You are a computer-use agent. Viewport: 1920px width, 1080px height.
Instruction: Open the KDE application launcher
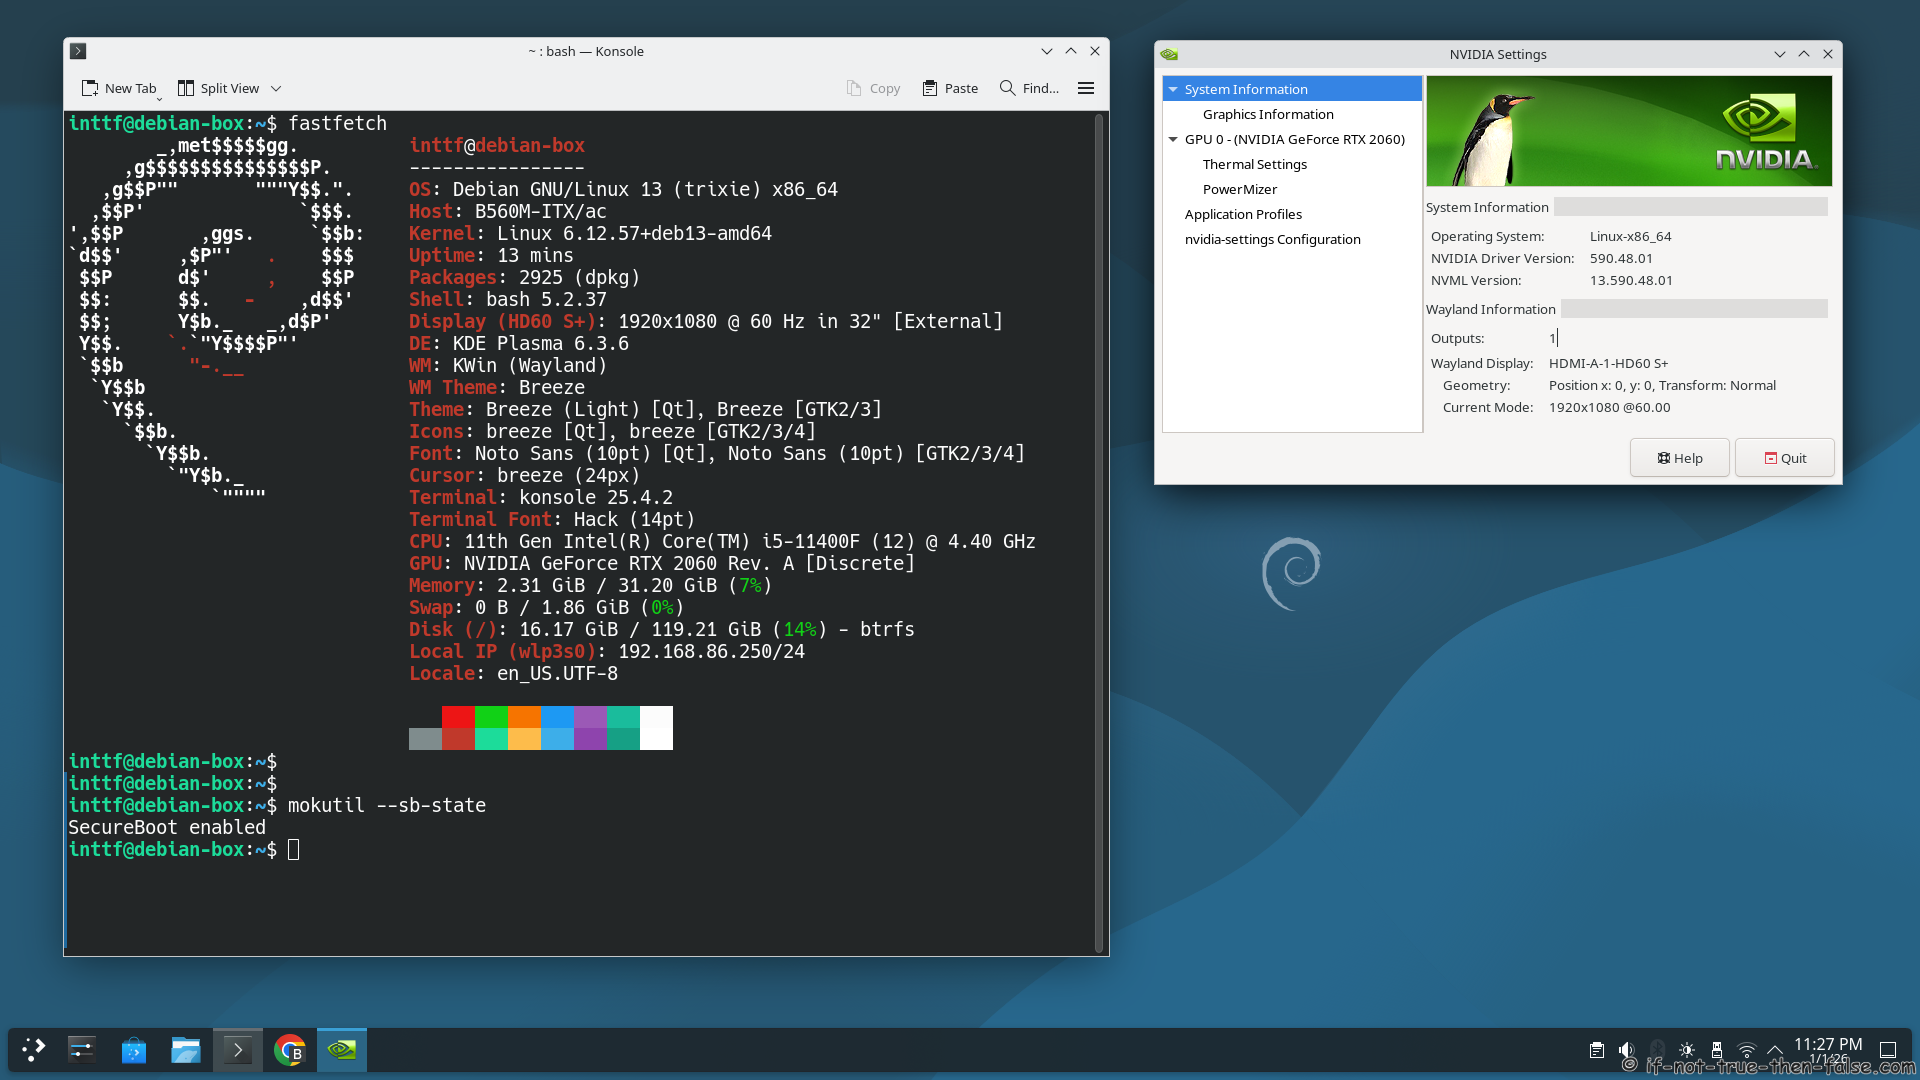(34, 1049)
